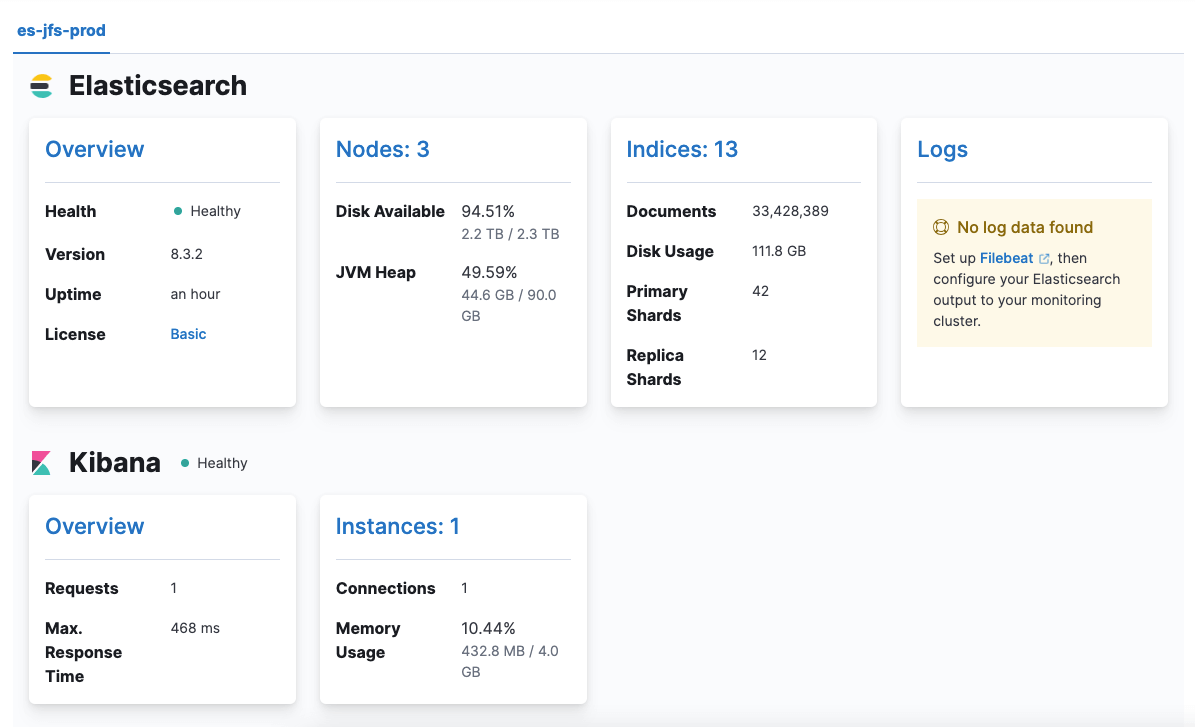Viewport: 1195px width, 727px height.
Task: Click the 432.8 MB / 4.0 GB memory text
Action: pyautogui.click(x=510, y=661)
